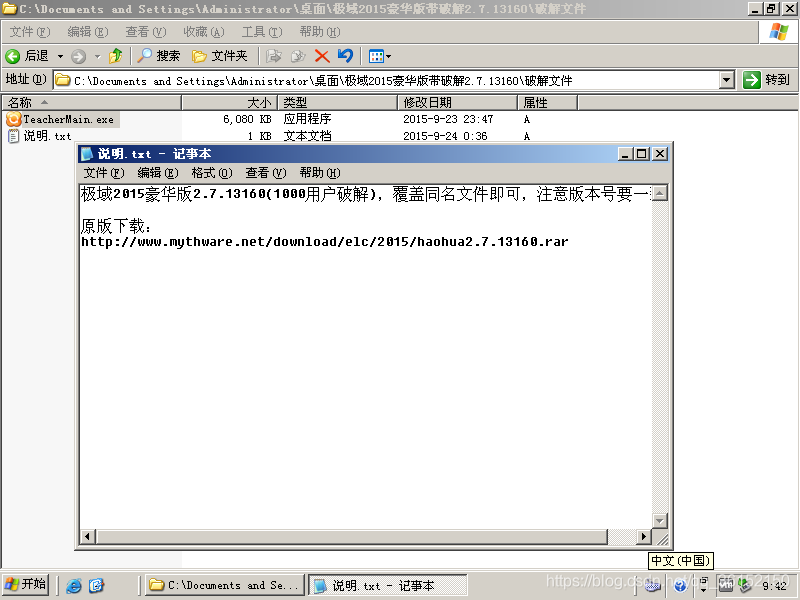Close the 说明.txt Notepad window
800x600 pixels.
click(x=660, y=154)
